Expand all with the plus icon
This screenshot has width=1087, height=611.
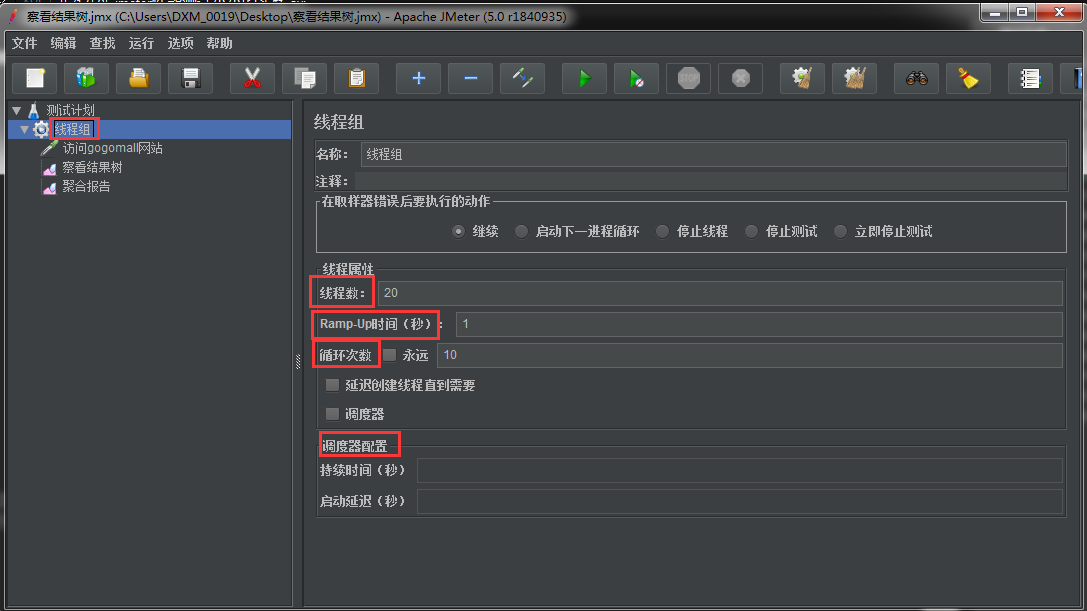pos(419,78)
